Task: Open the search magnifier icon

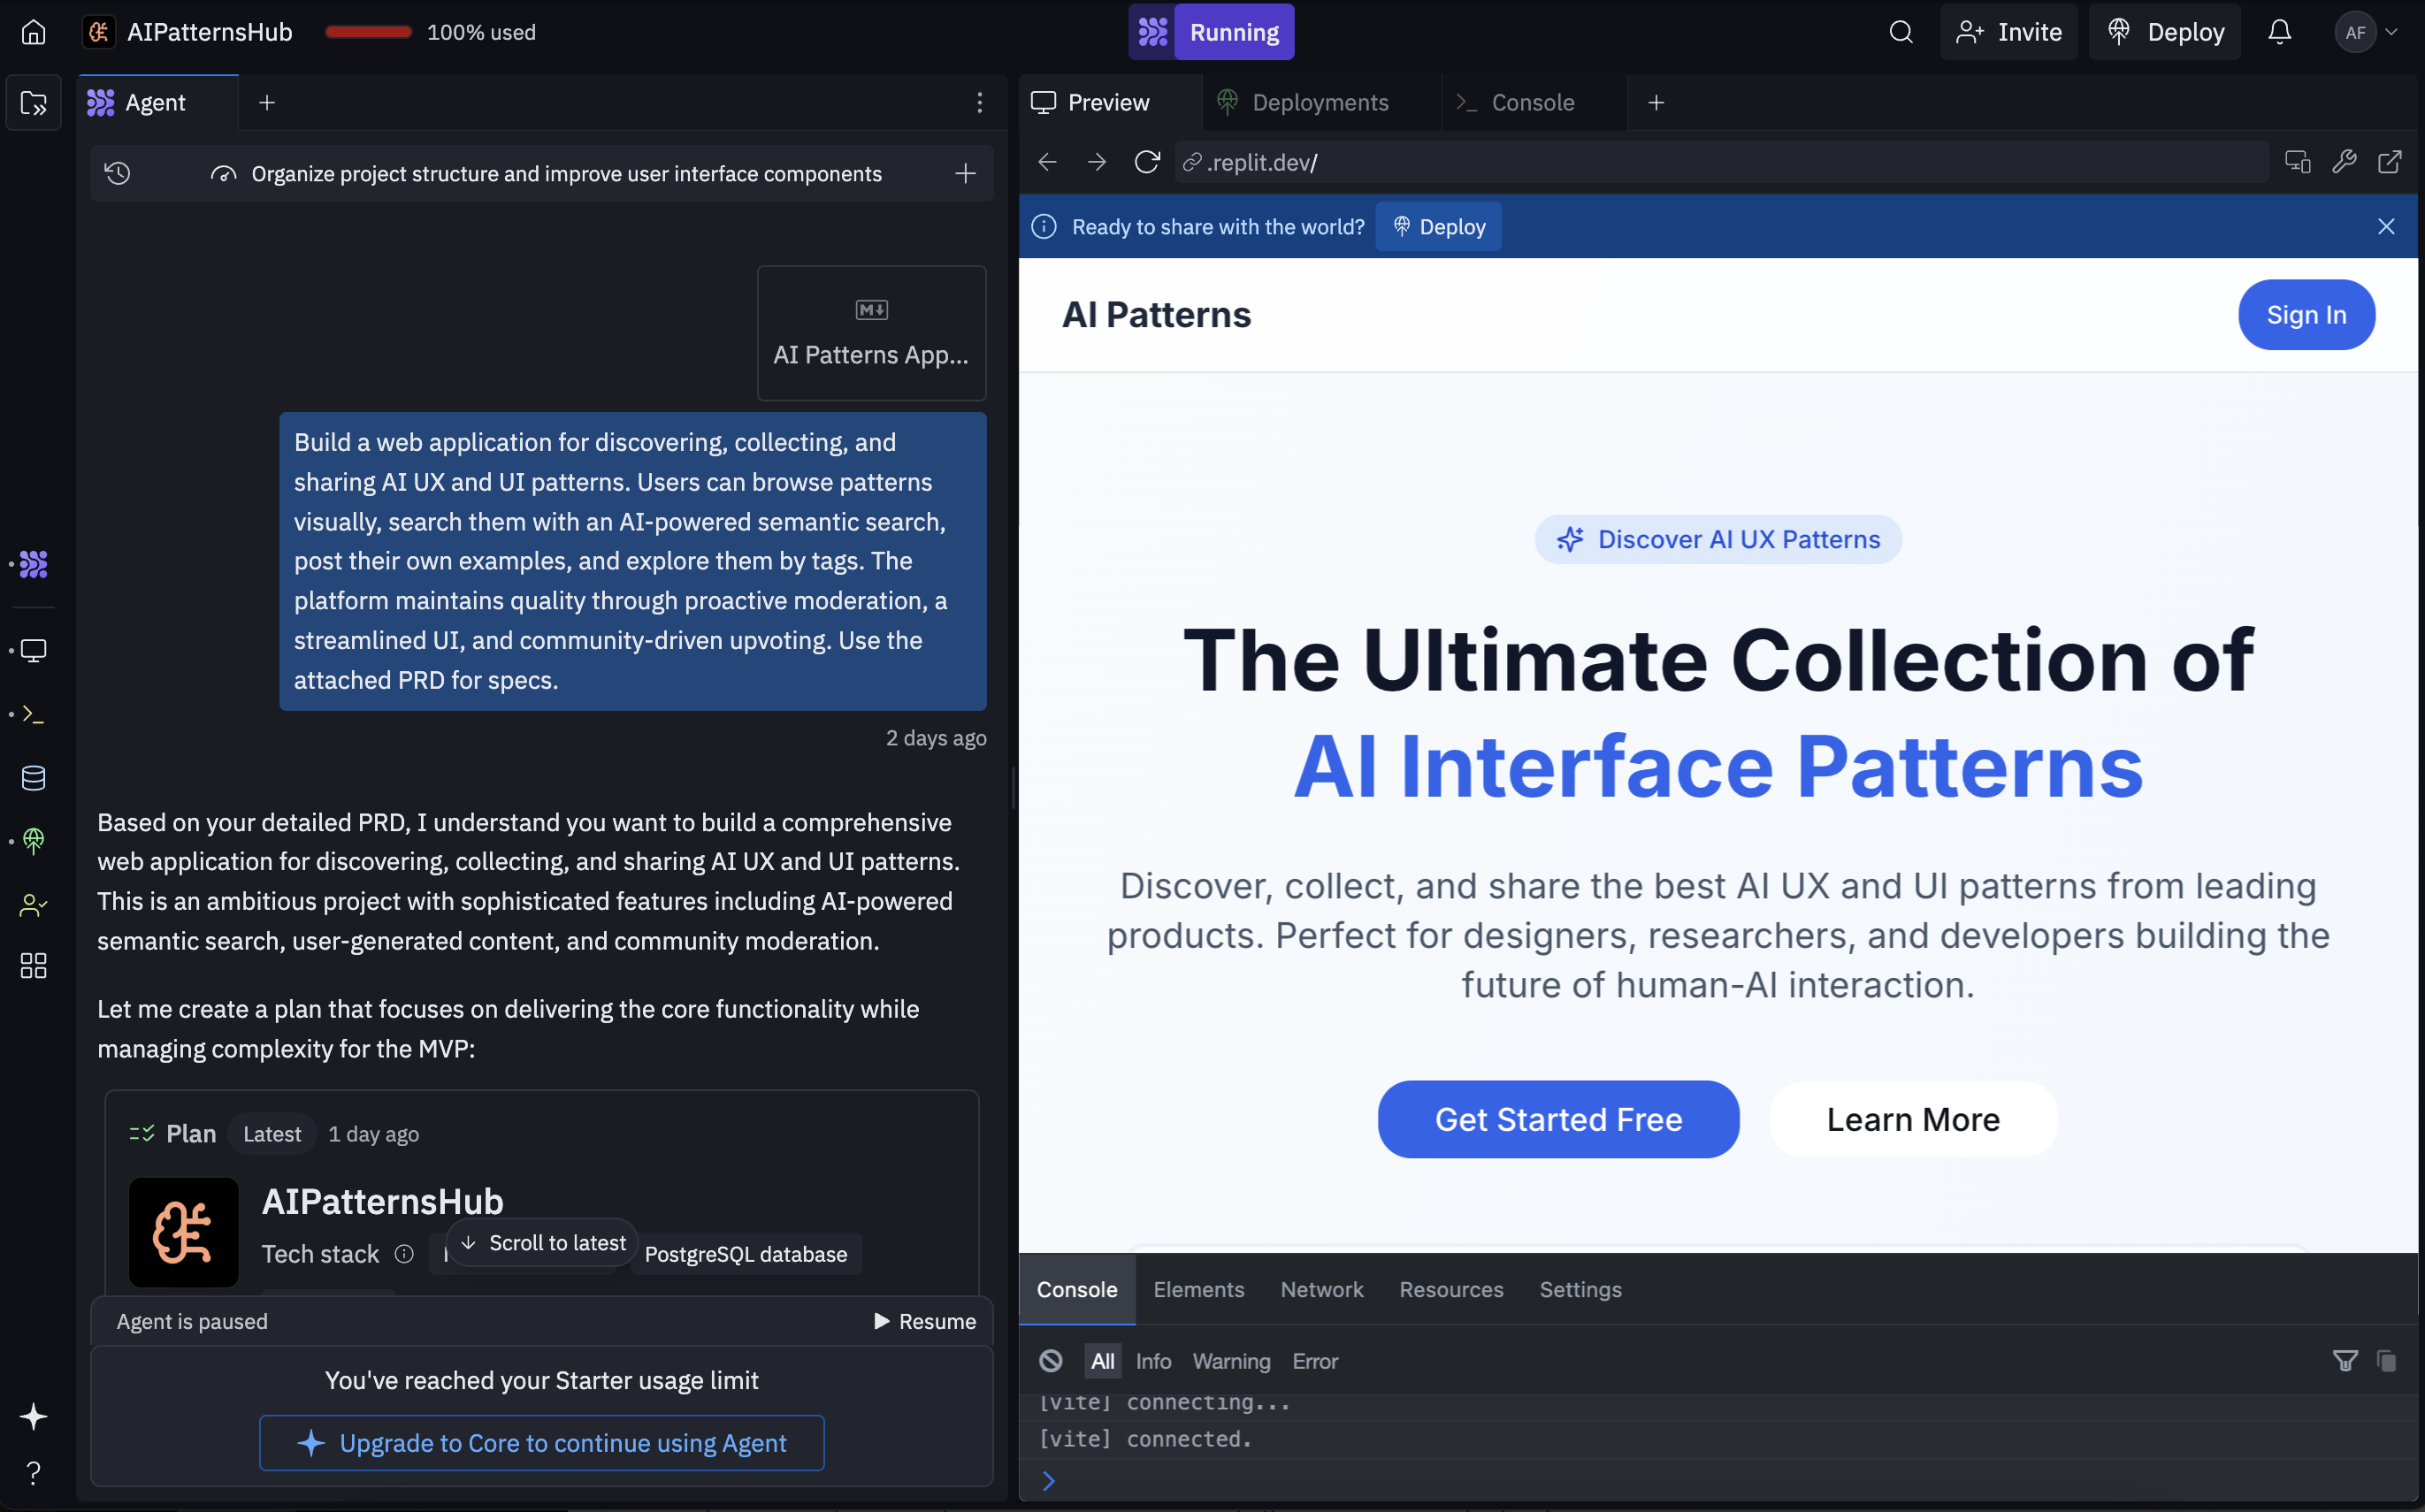Action: pos(1900,33)
